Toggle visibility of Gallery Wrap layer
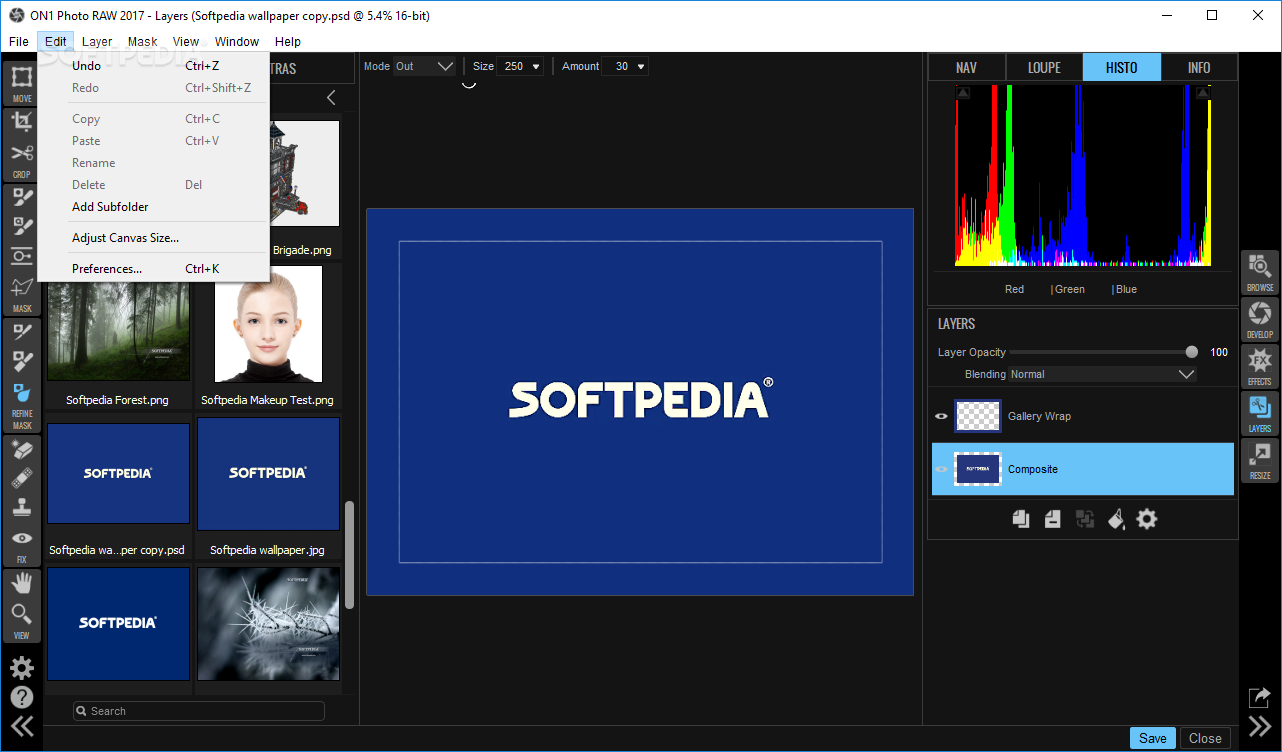This screenshot has height=752, width=1282. 941,416
